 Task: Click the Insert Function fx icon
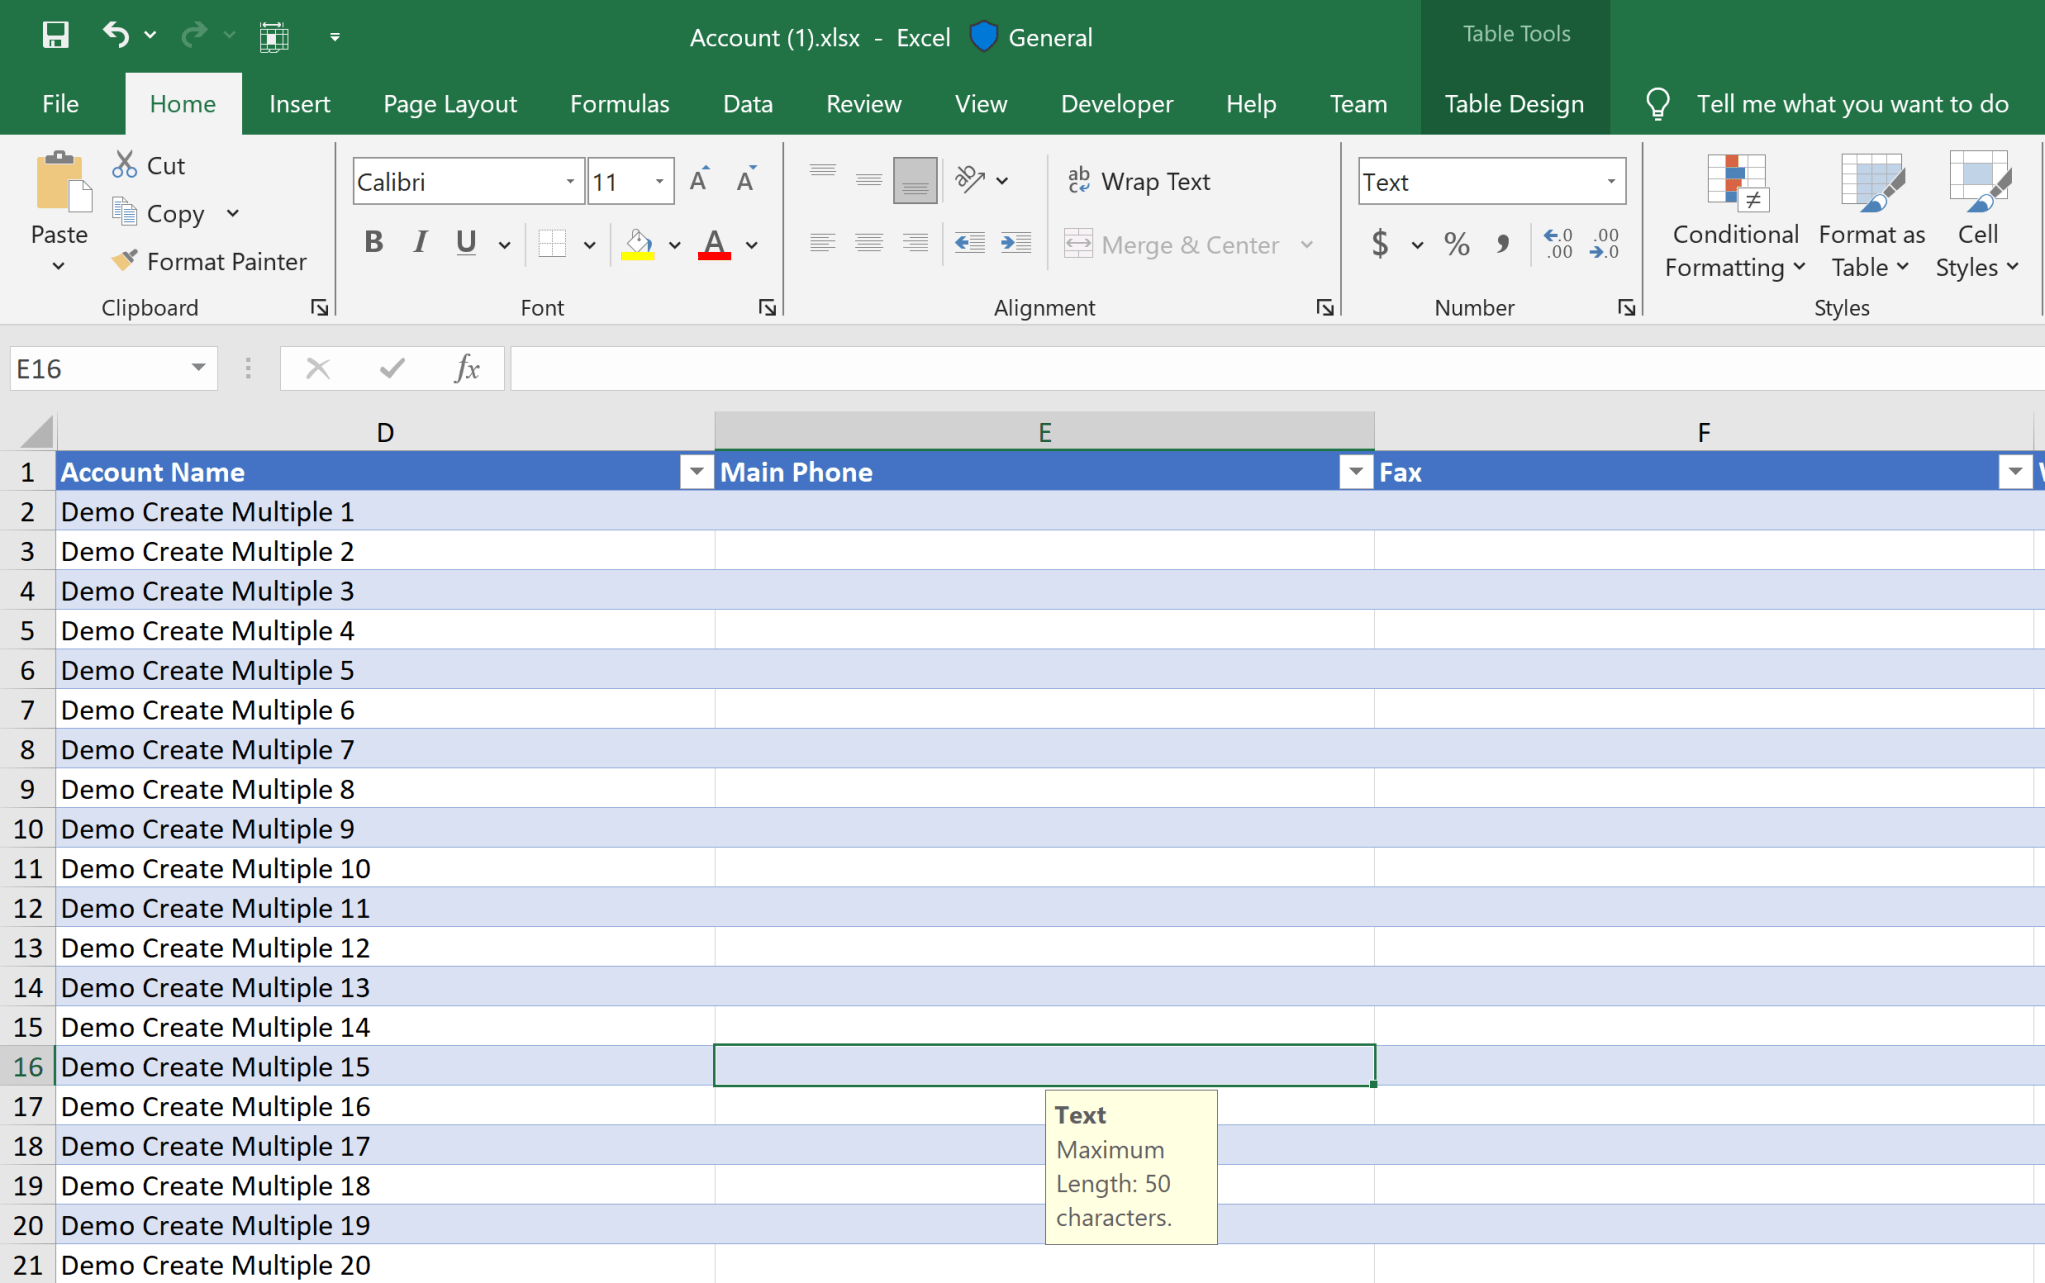coord(466,369)
